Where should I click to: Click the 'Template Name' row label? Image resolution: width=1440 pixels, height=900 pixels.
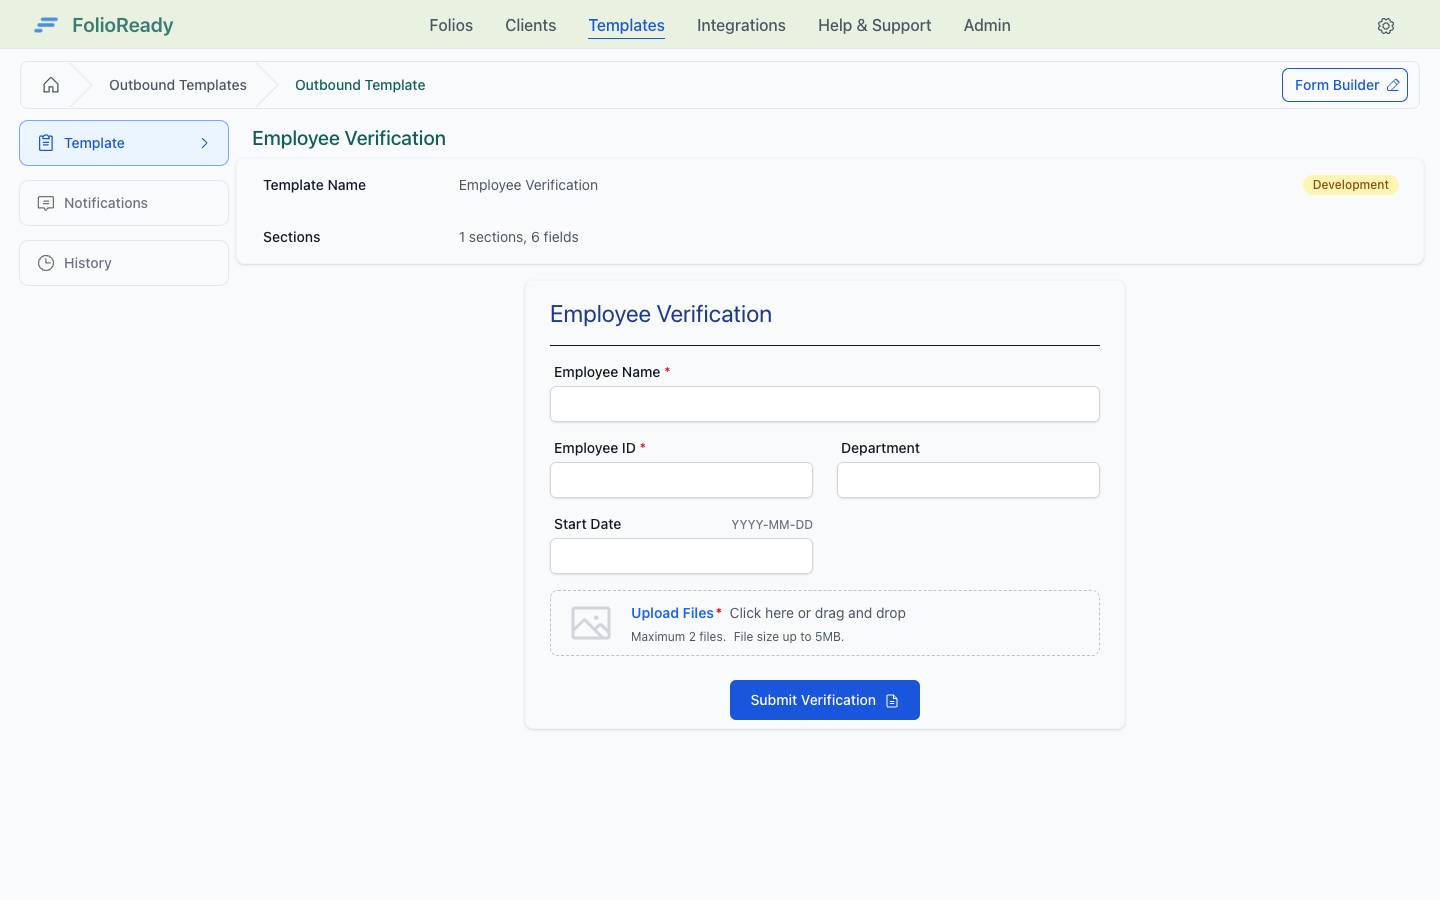click(314, 185)
